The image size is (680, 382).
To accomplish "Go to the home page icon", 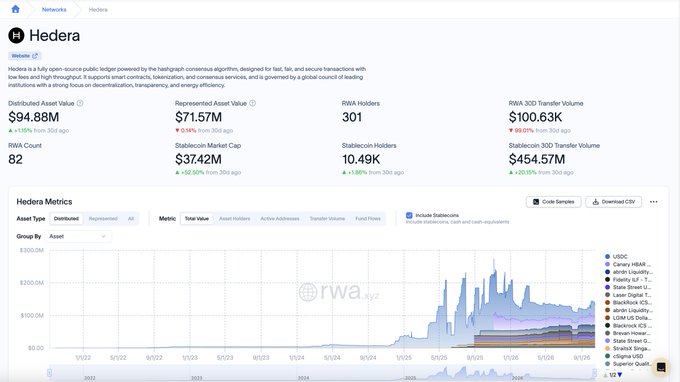I will pos(16,9).
